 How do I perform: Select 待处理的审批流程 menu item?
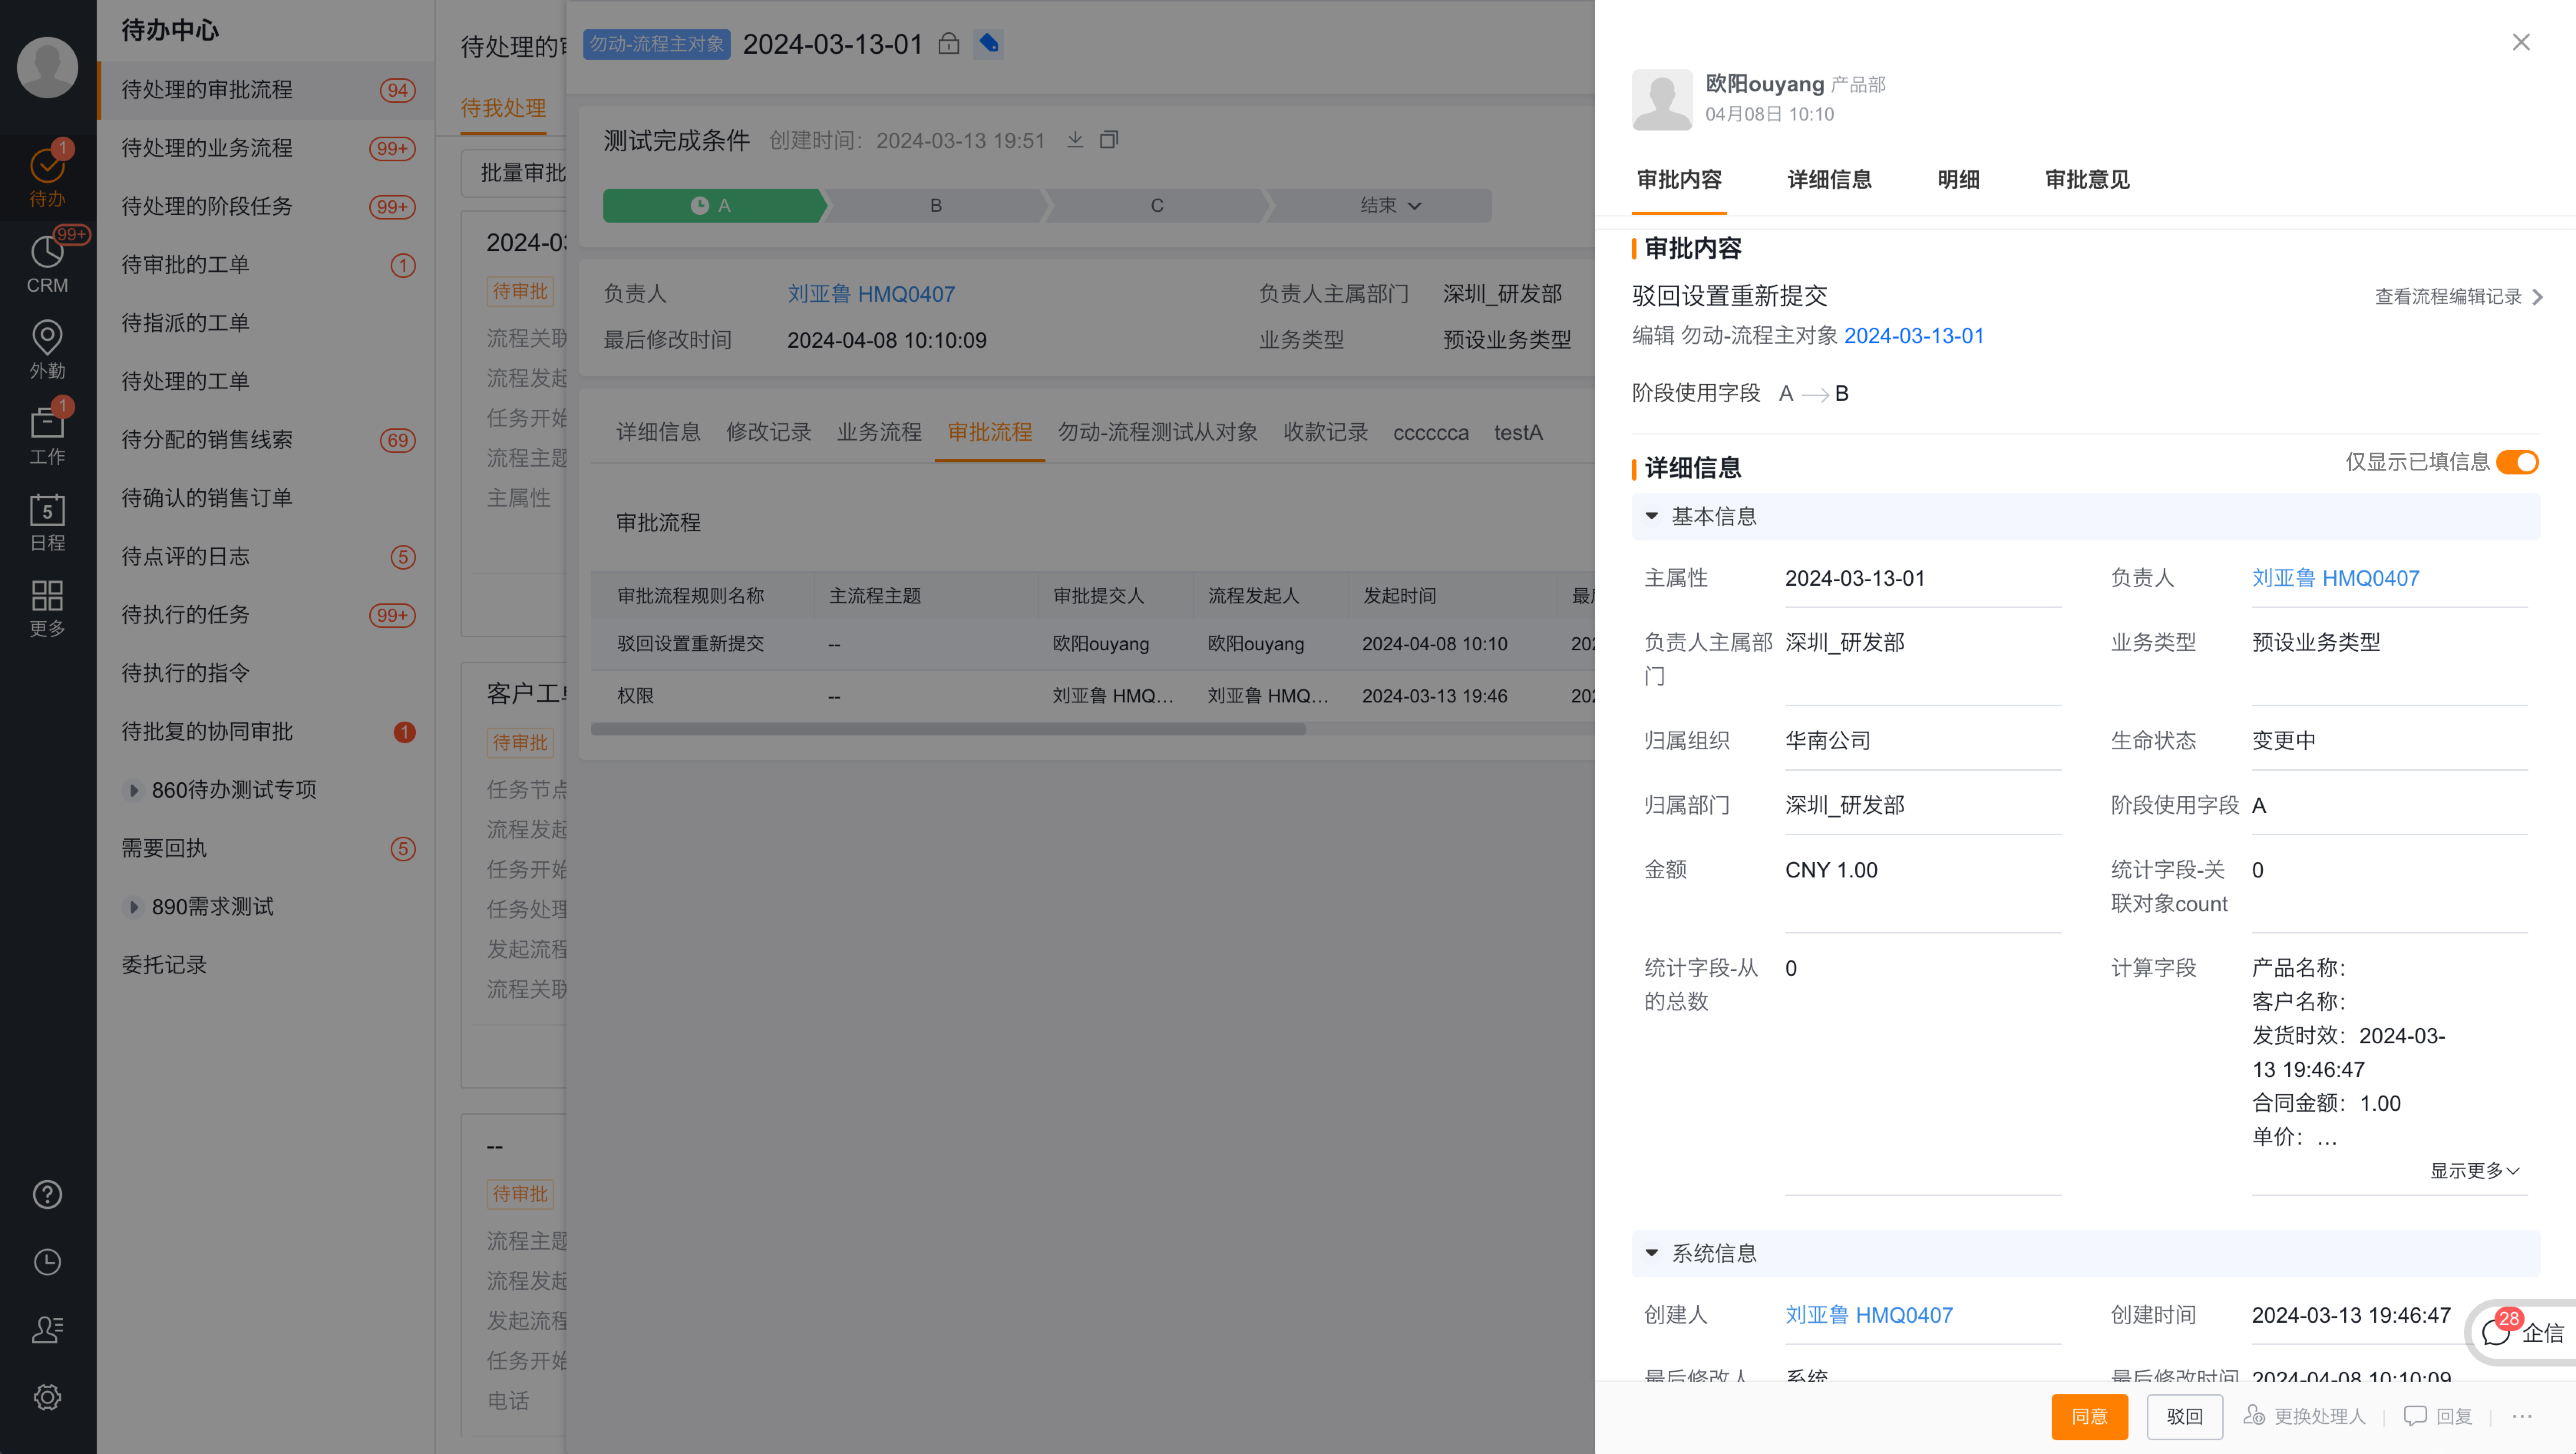266,90
